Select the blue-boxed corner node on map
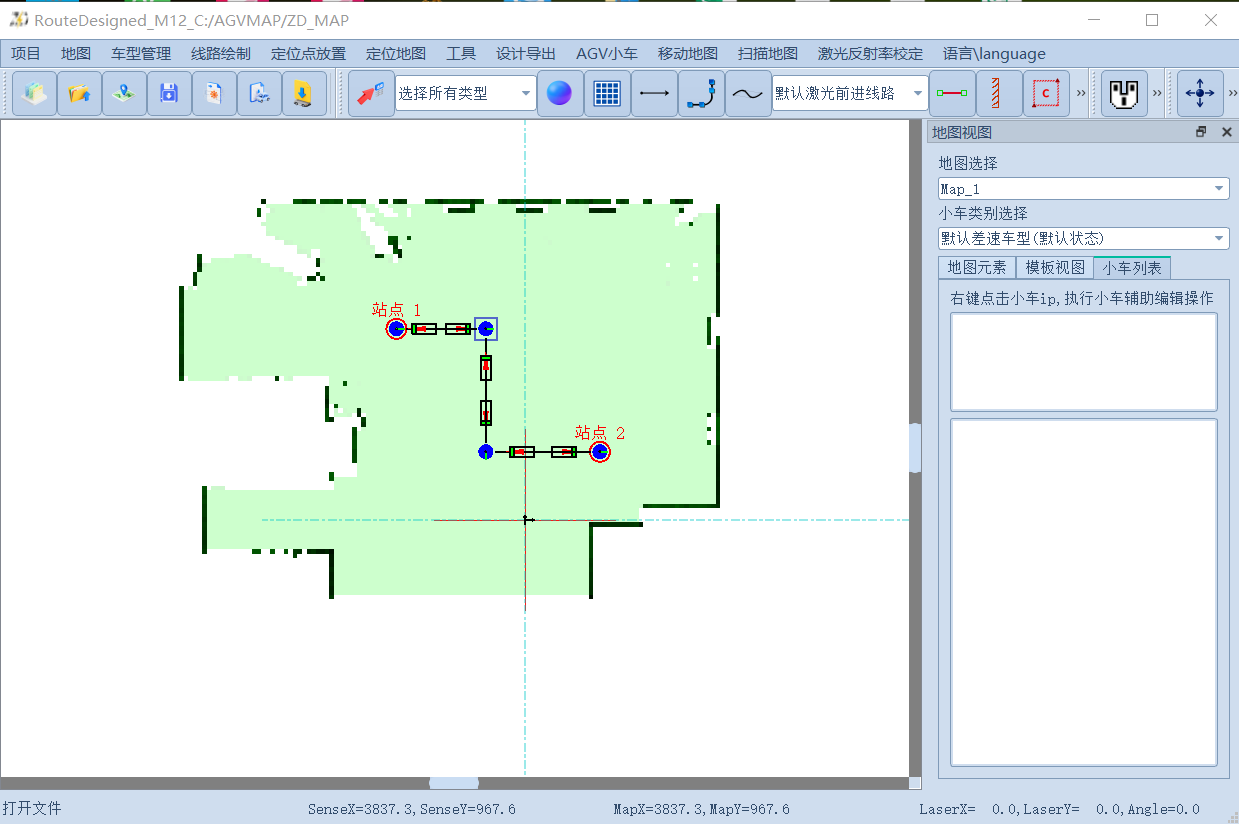Screen dimensions: 1239x824 (x=486, y=329)
